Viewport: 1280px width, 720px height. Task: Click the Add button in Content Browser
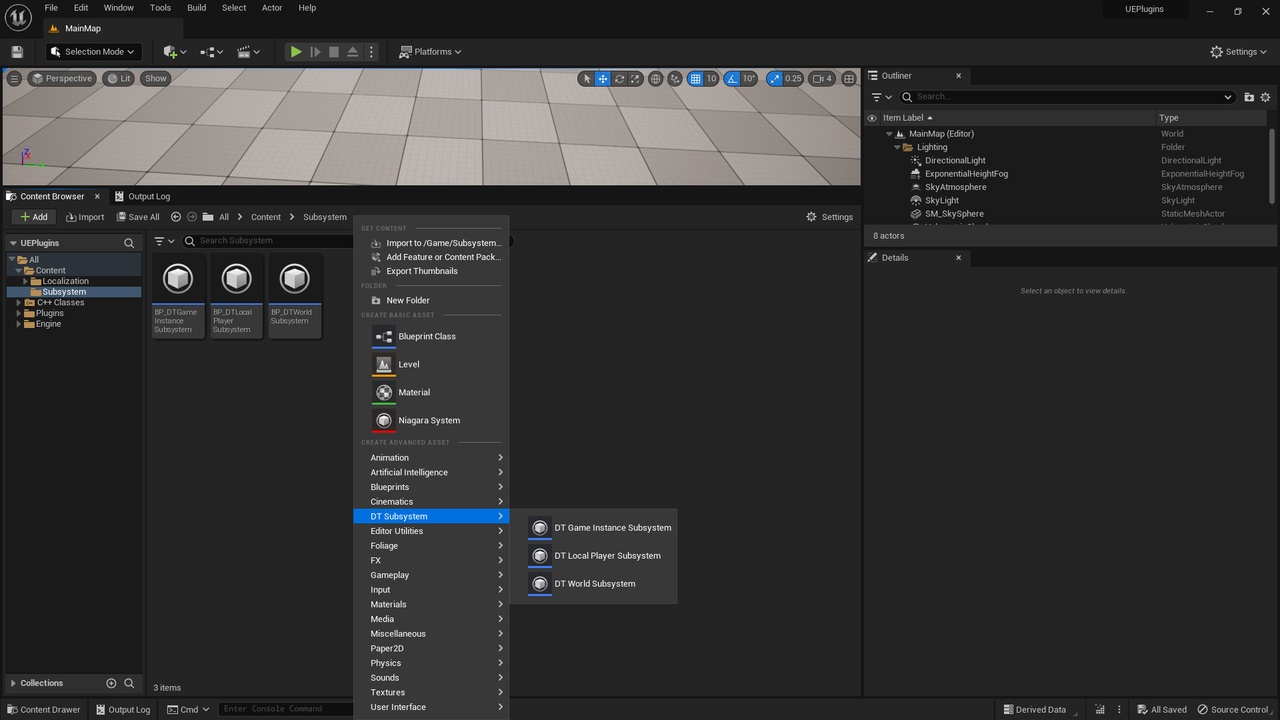pos(33,217)
